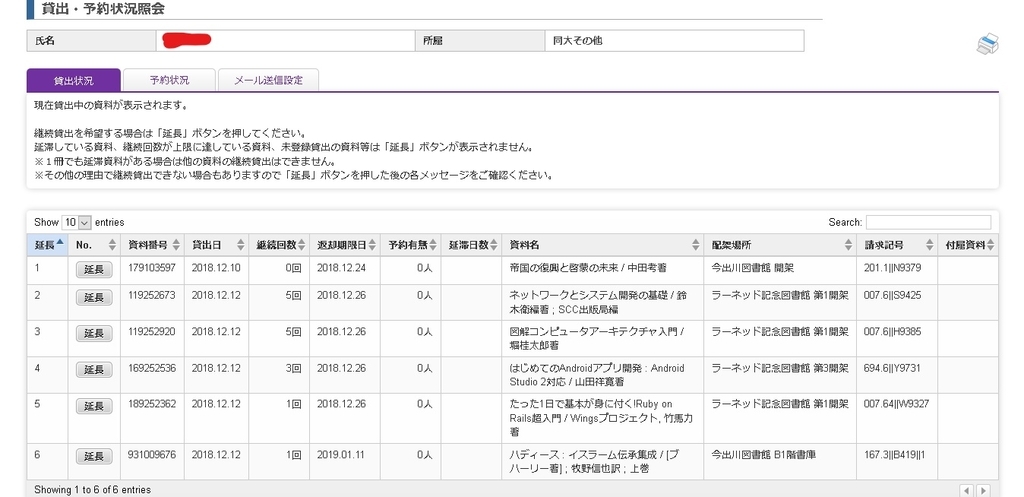Screen dimensions: 1024x497
Task: Focus the Search input field
Action: click(x=928, y=223)
